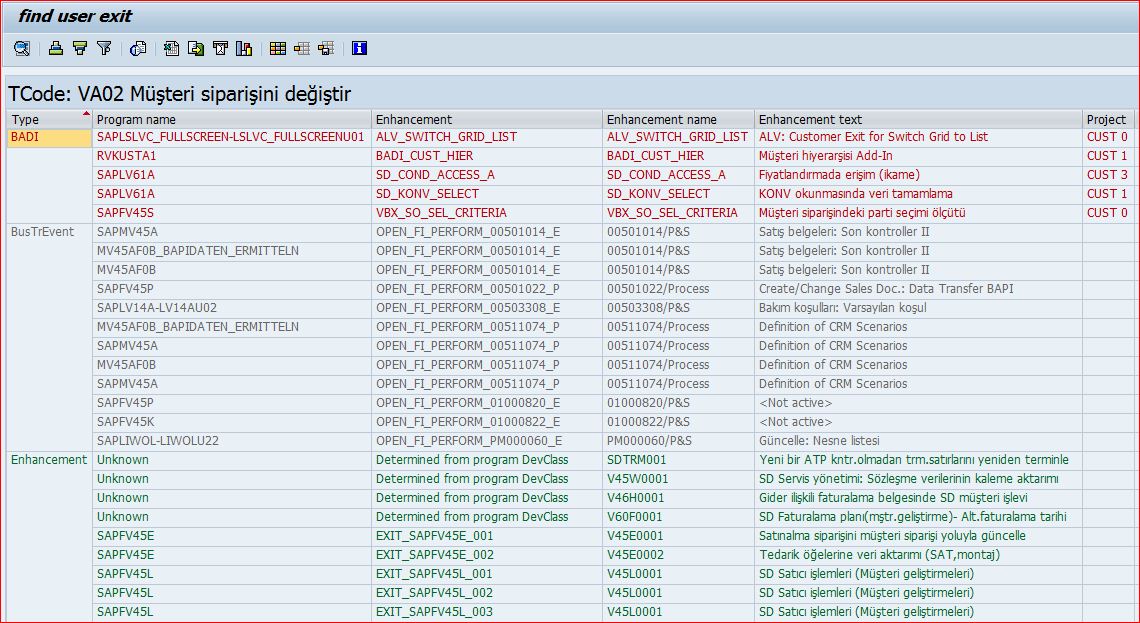1140x623 pixels.
Task: Open print preview from the toolbar
Action: pyautogui.click(x=138, y=49)
